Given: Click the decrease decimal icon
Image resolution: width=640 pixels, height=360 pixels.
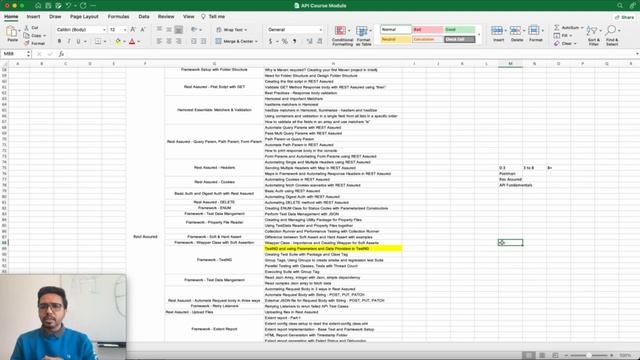Looking at the screenshot, I should click(320, 41).
